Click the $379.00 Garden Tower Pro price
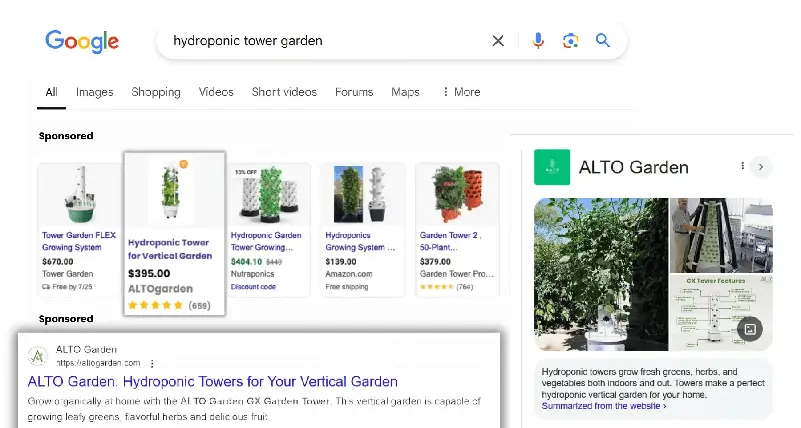This screenshot has height=428, width=801. pos(435,261)
